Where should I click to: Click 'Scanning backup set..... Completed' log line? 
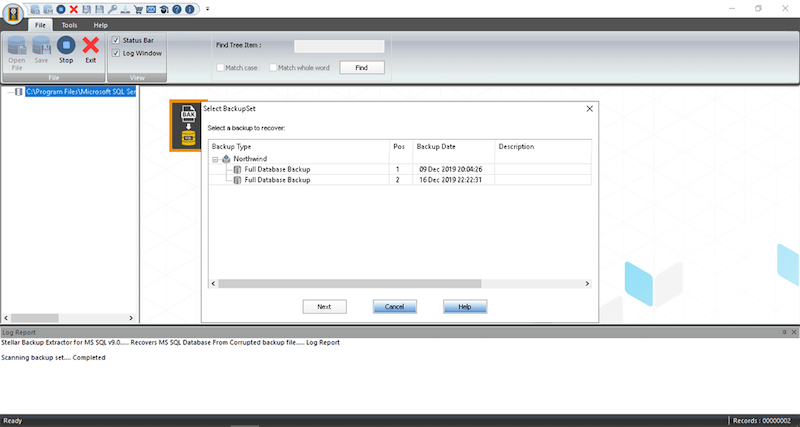pos(53,358)
